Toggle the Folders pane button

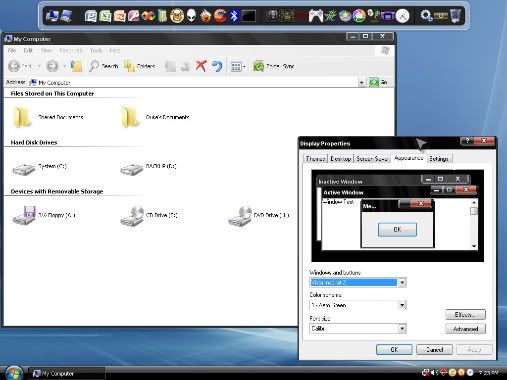[139, 66]
